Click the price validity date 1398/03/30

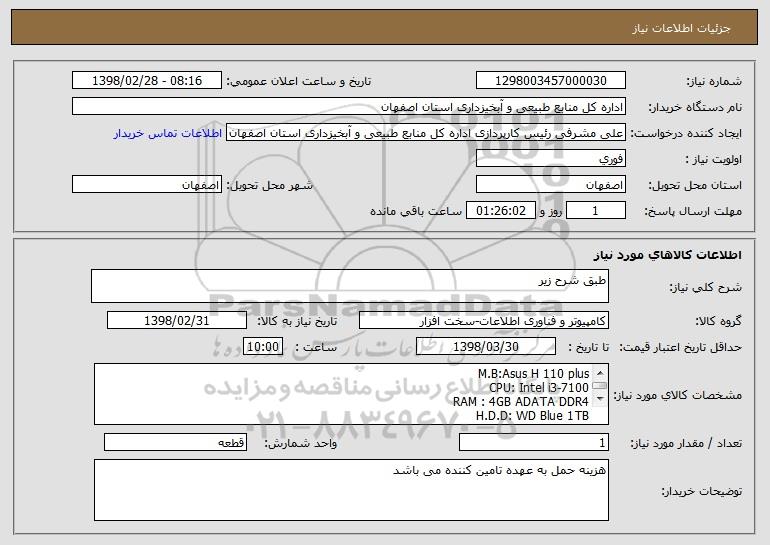click(486, 347)
